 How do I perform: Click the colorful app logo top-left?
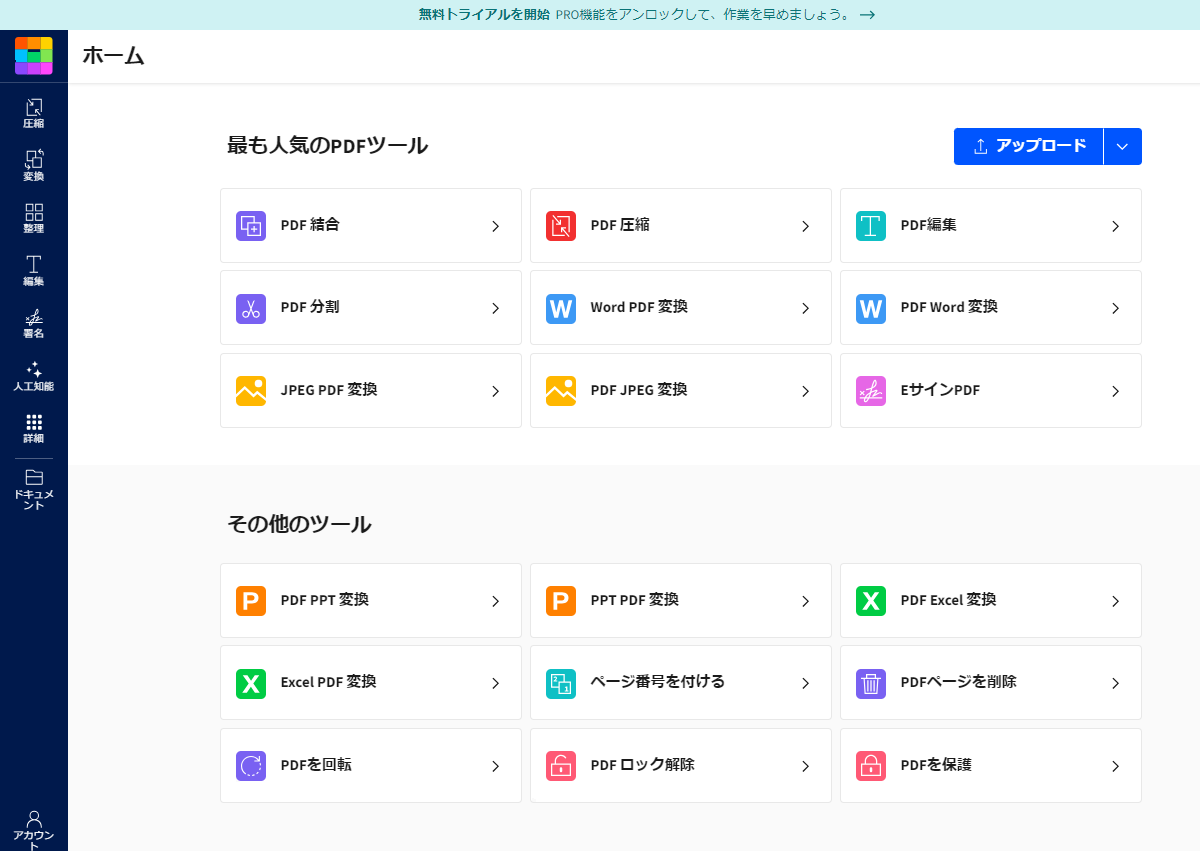pos(33,56)
